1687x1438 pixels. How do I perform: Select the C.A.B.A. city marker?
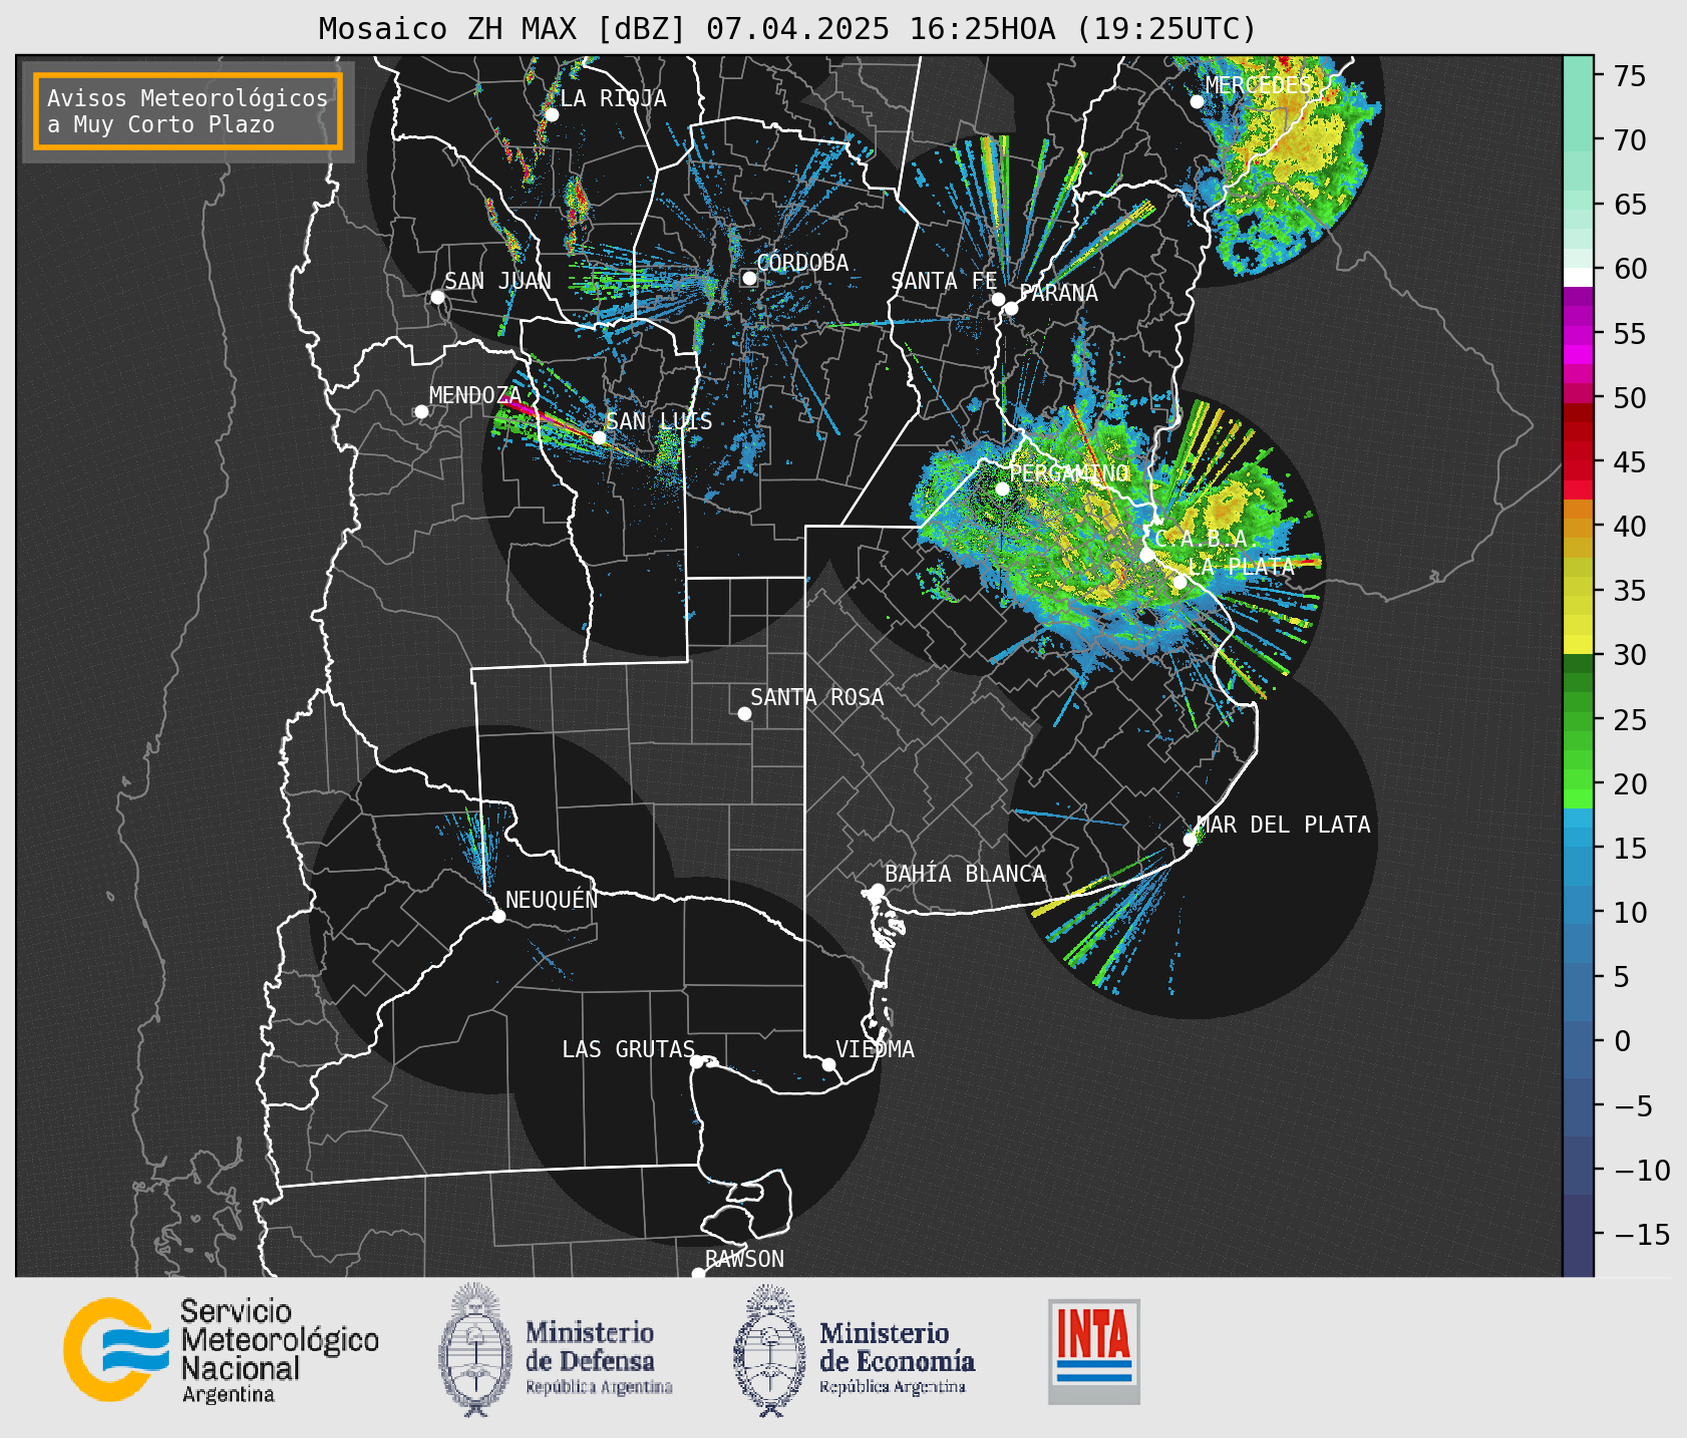(1147, 554)
